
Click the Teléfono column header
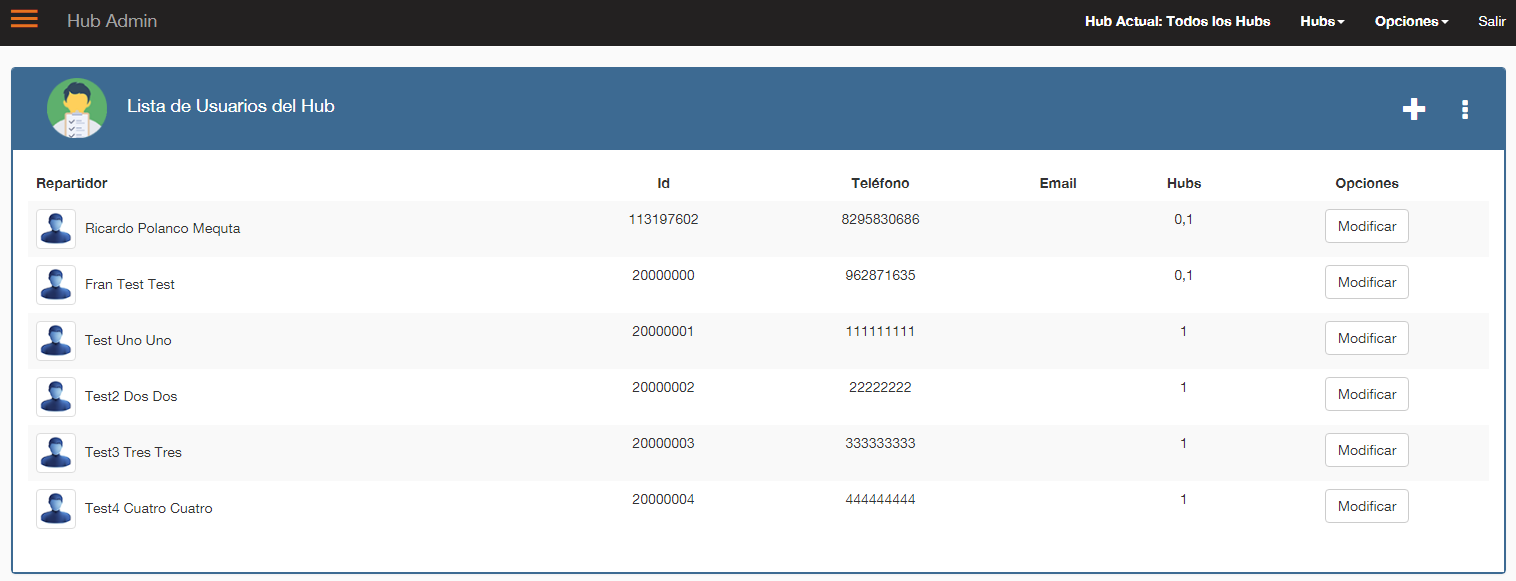pos(880,183)
